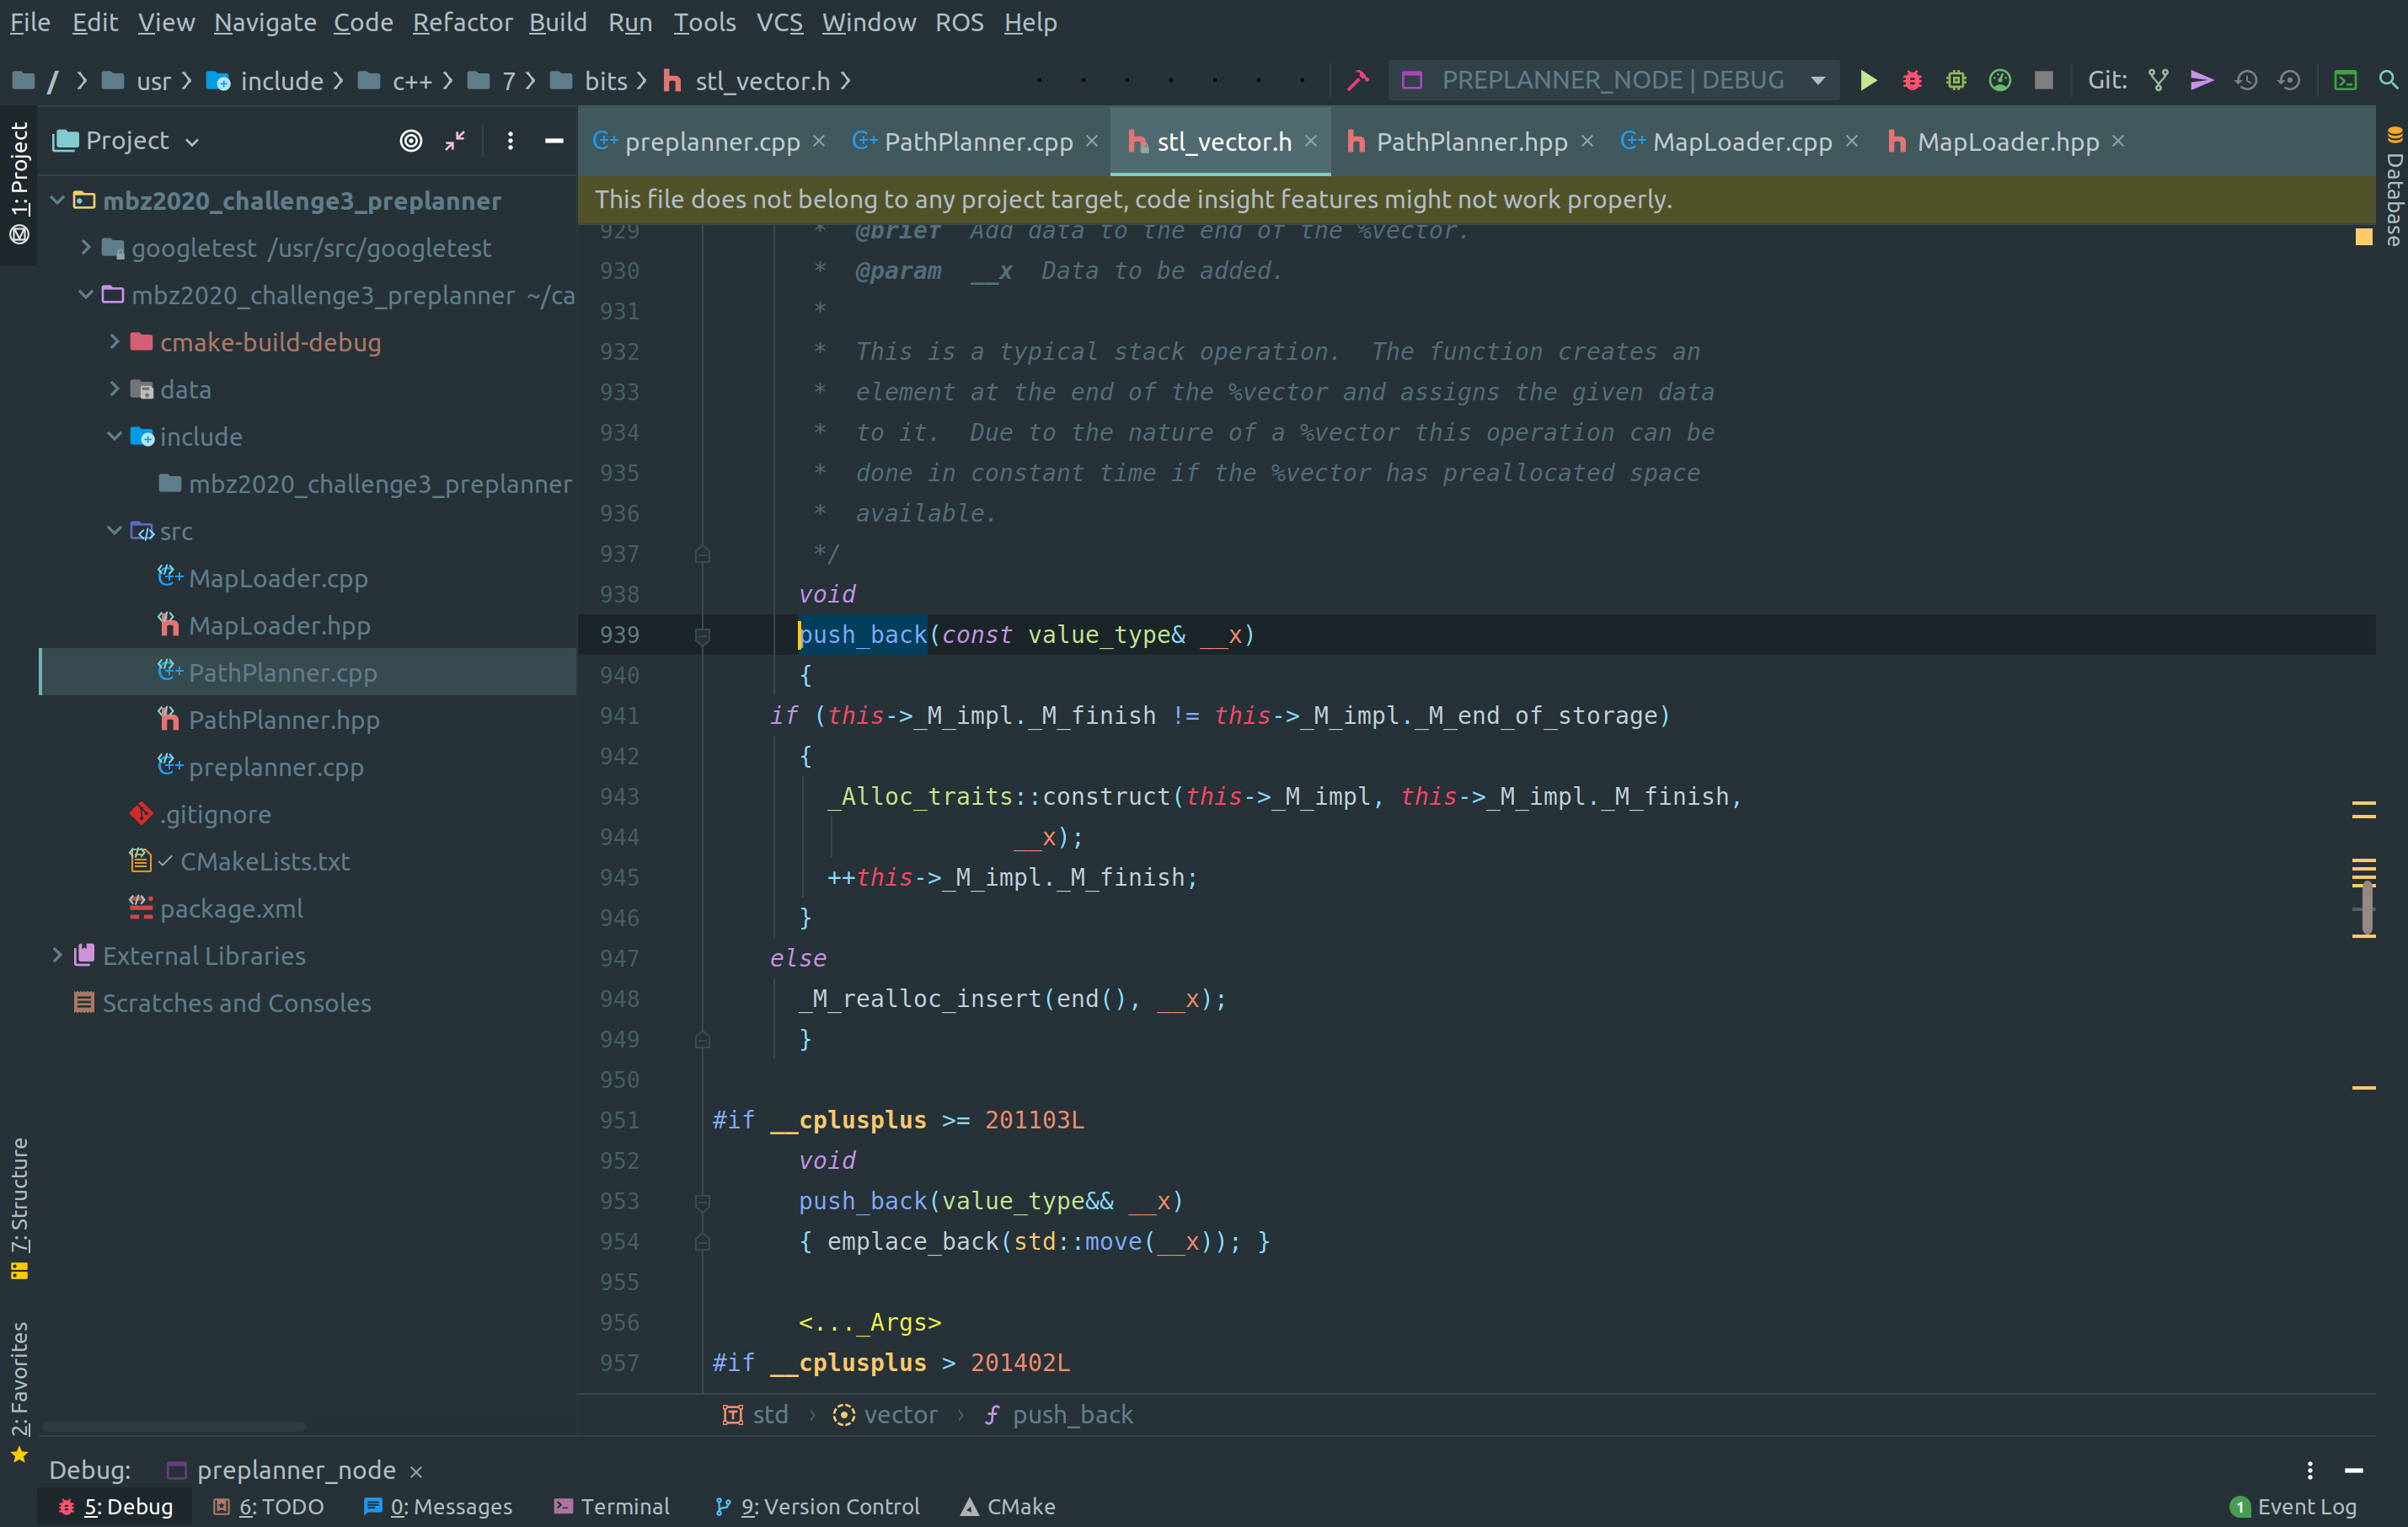Open the Terminal tool window button
Screen dimensions: 2408x1527
[611, 1506]
